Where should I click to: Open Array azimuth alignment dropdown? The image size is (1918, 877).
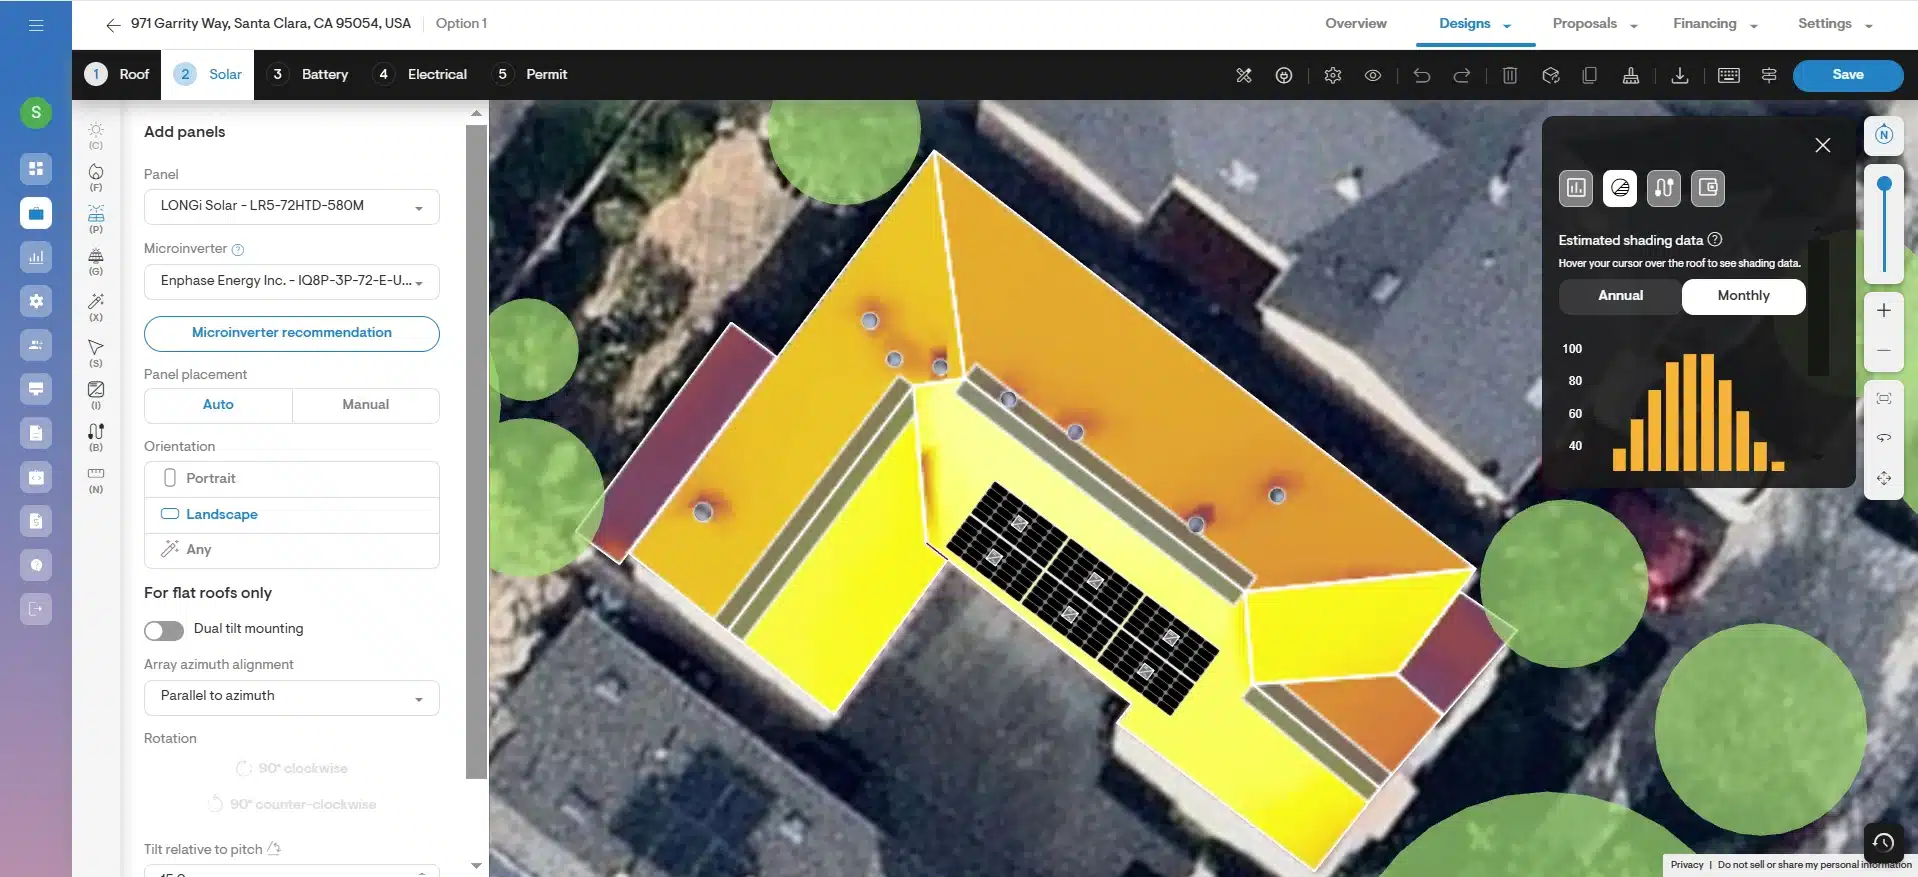coord(292,696)
